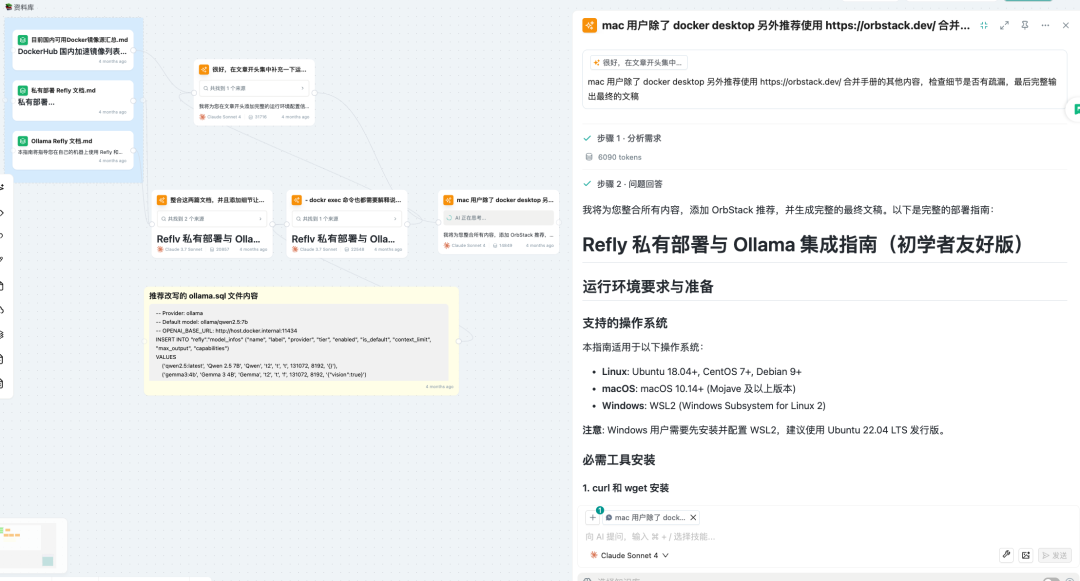
Task: Remove the mac 用户除了 dock... context chip
Action: [x=693, y=518]
